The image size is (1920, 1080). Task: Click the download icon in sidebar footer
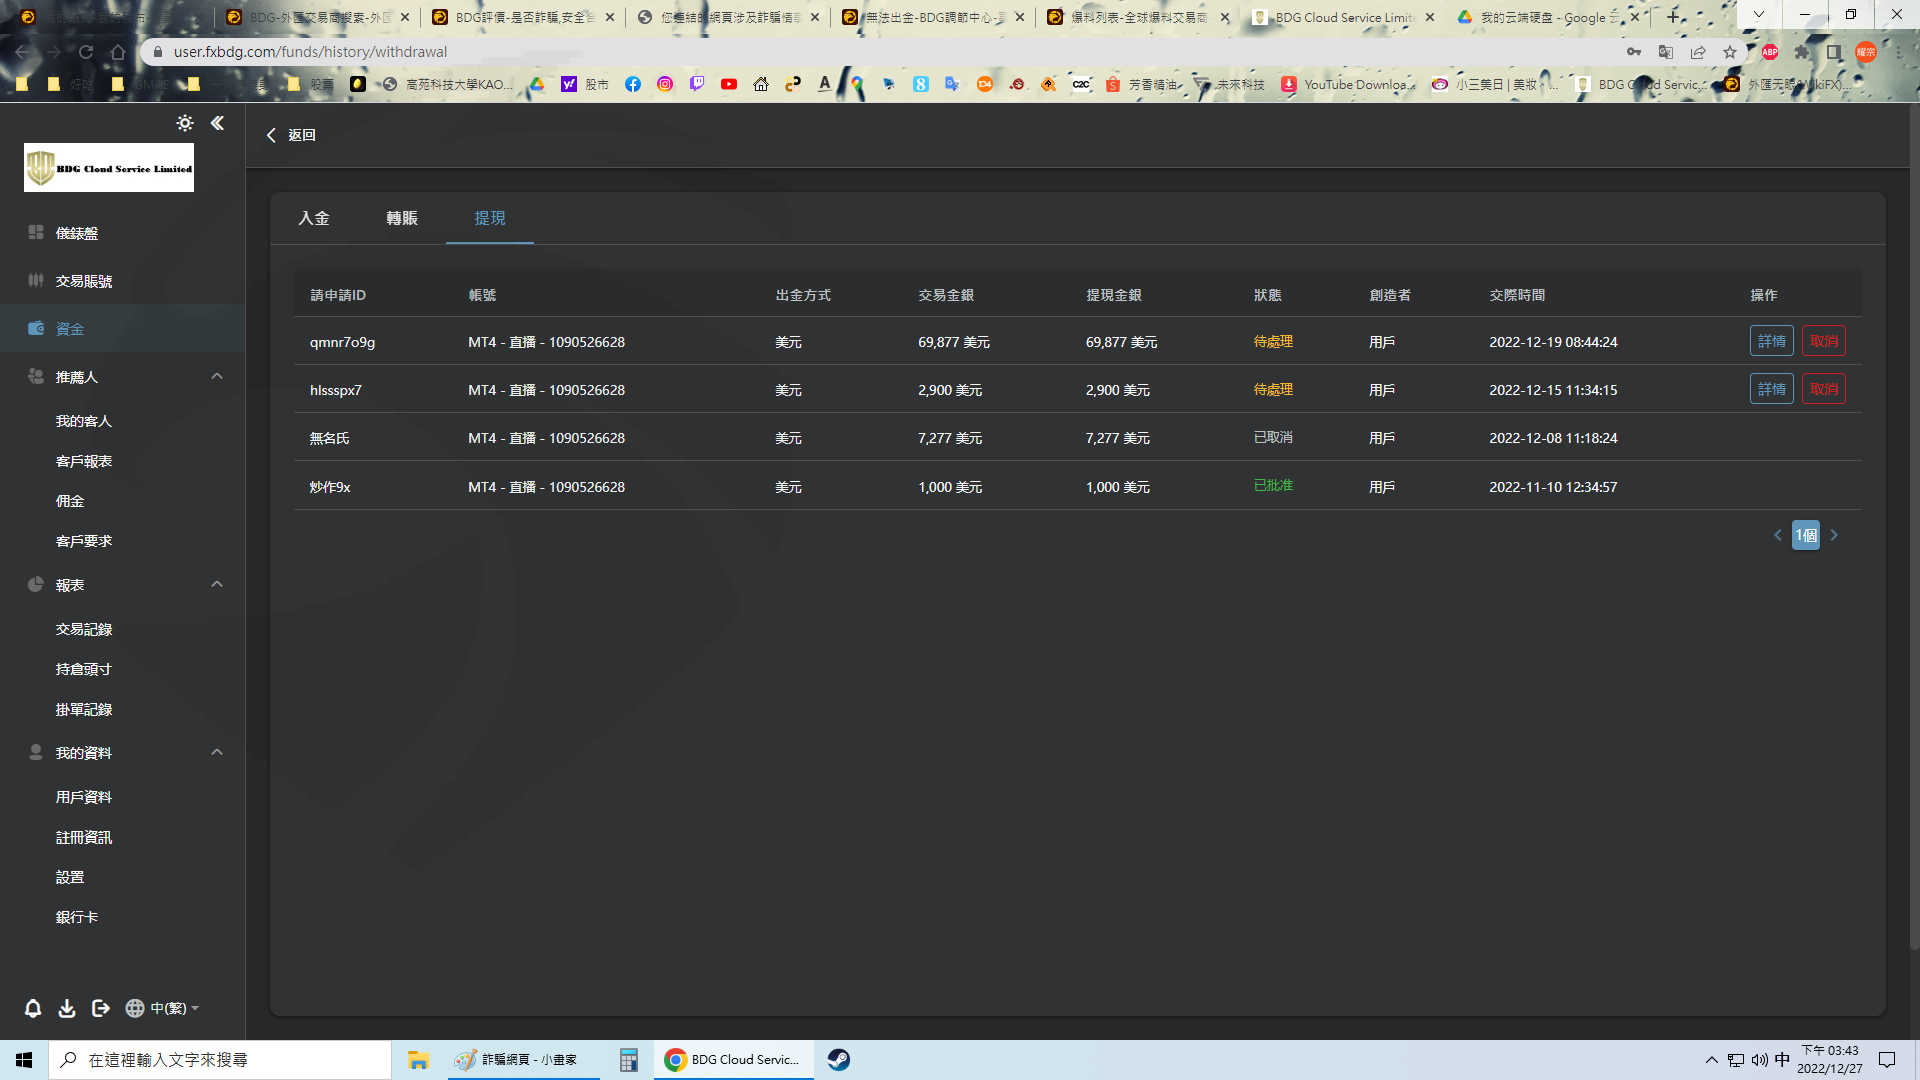click(x=67, y=1008)
